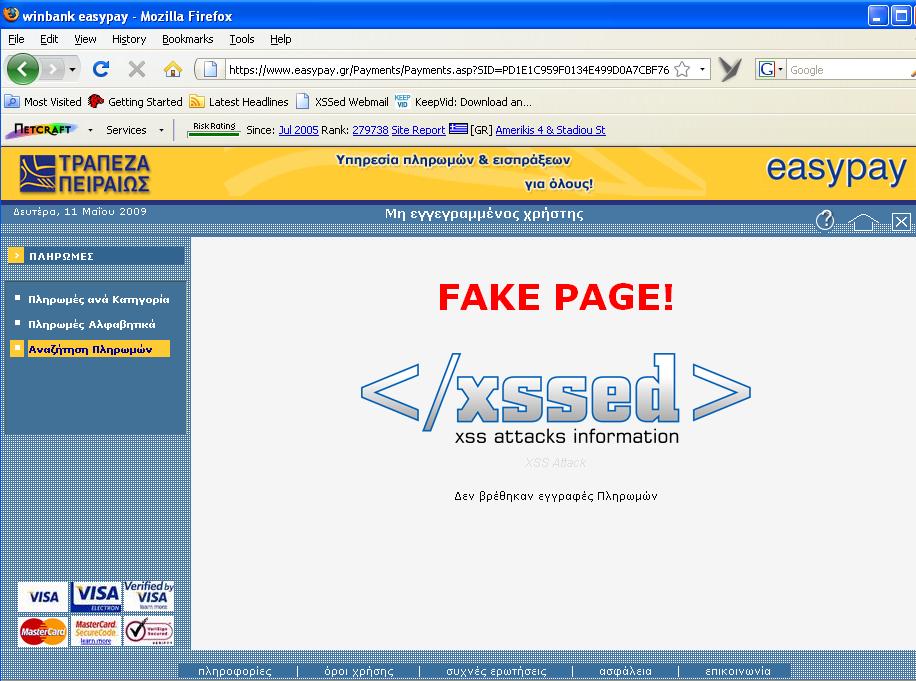Click the Netcraft toolbar logo

tap(41, 130)
